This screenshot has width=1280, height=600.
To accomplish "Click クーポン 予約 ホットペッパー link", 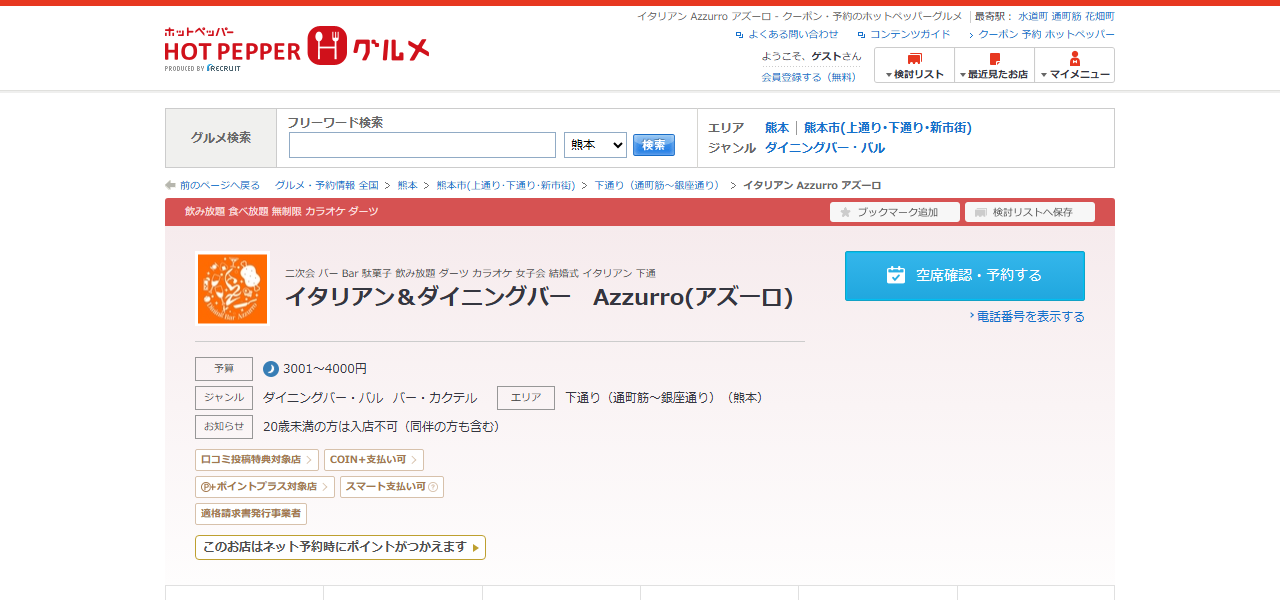I will (x=1046, y=34).
